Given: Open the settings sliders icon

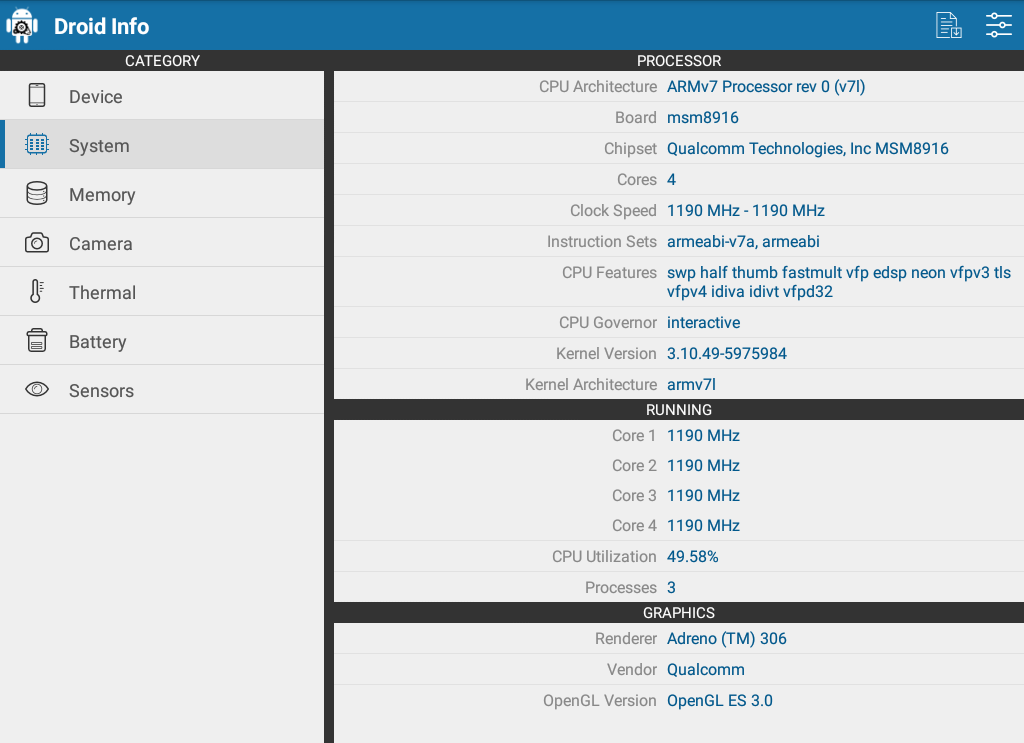Looking at the screenshot, I should coord(998,25).
